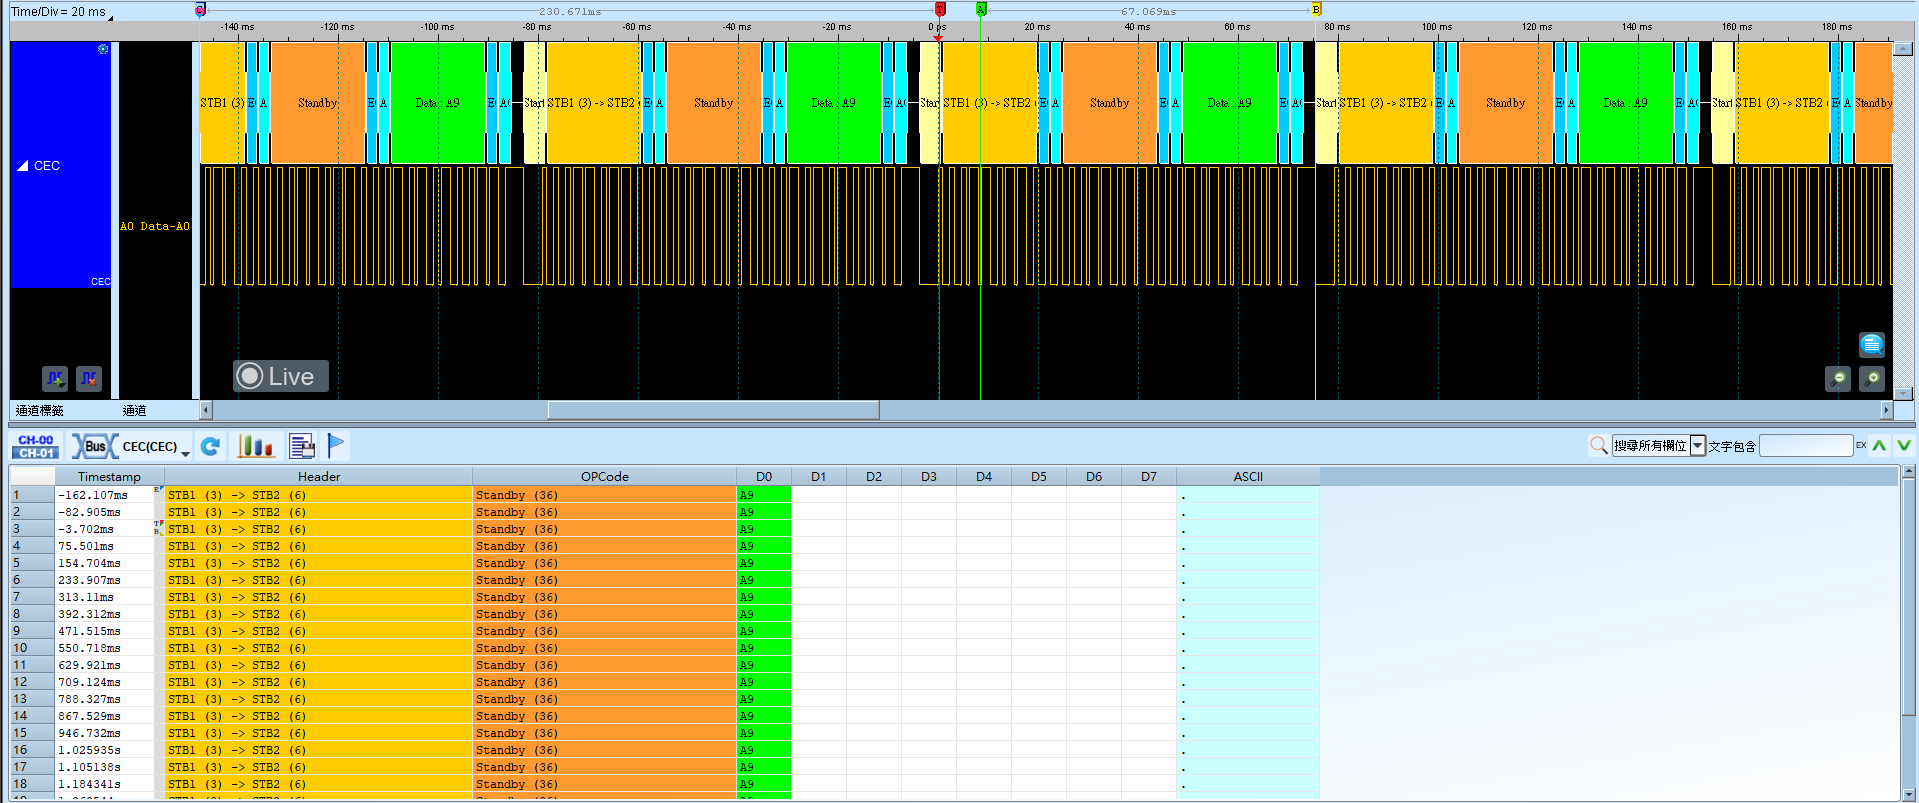Select the row with timestamp 313.11ms

pos(665,597)
